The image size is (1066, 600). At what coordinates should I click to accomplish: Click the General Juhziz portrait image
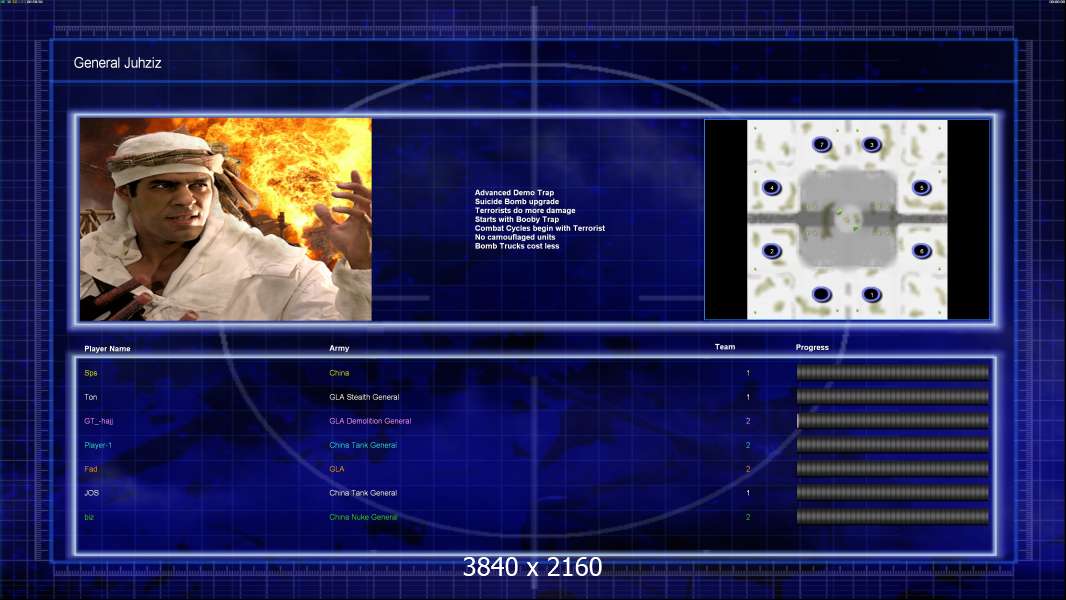point(226,219)
